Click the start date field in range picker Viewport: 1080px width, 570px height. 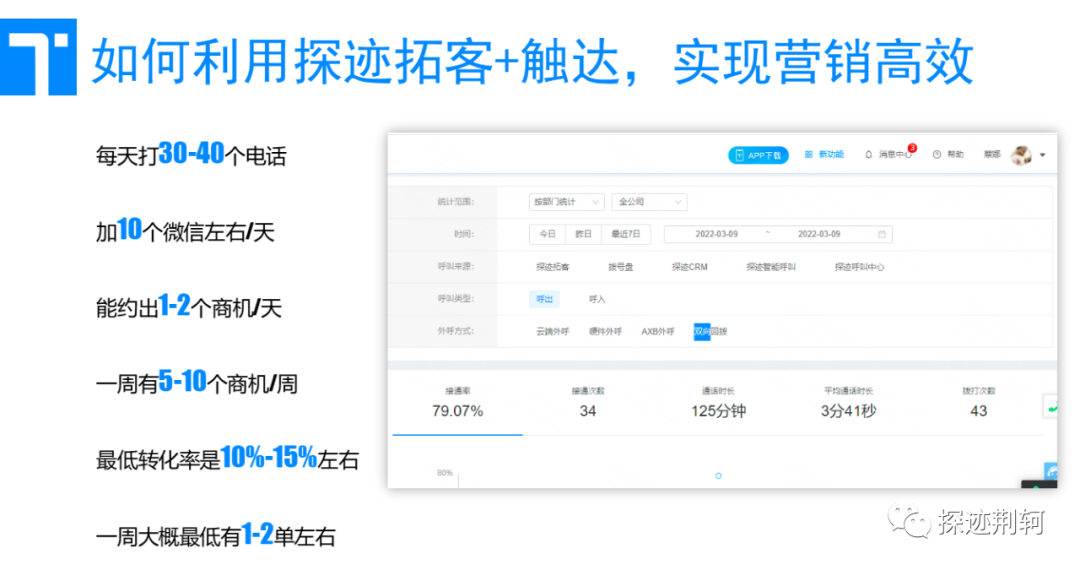pos(716,234)
